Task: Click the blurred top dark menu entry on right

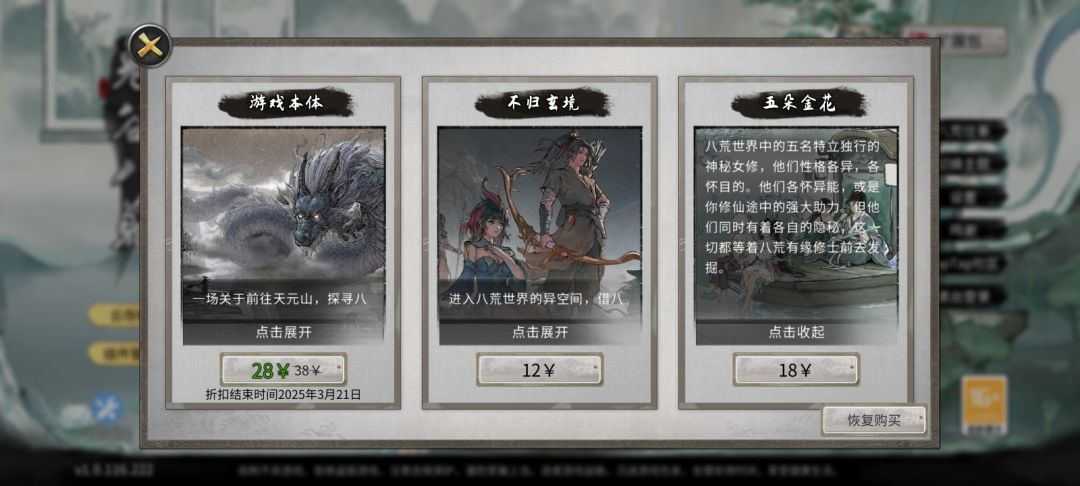Action: coord(971,129)
